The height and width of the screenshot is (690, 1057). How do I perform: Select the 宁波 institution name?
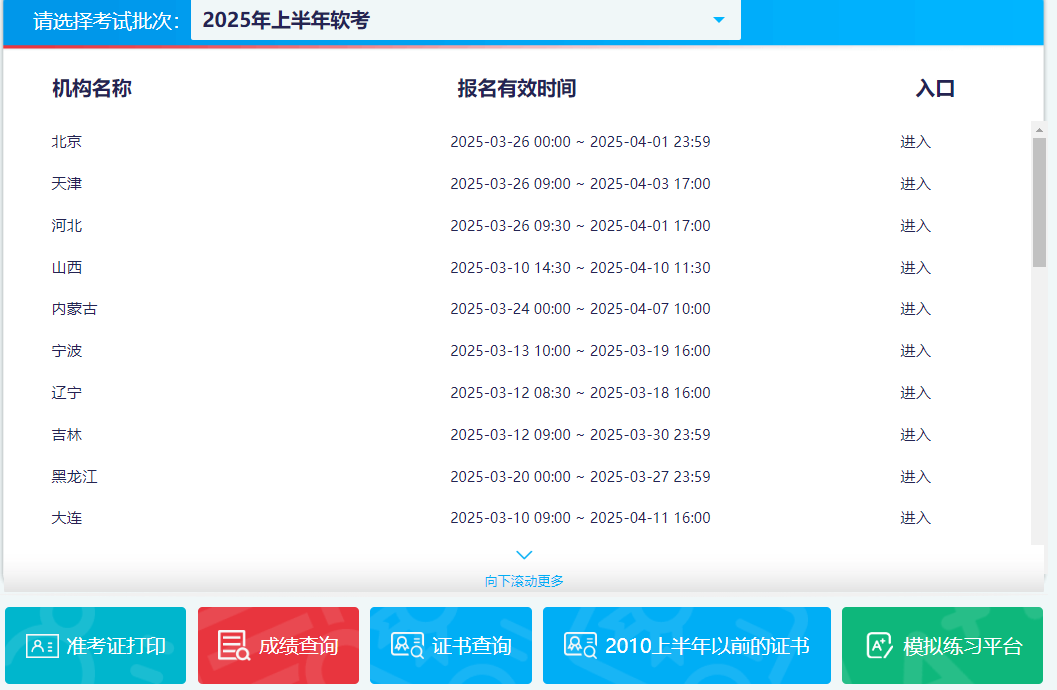pyautogui.click(x=67, y=350)
